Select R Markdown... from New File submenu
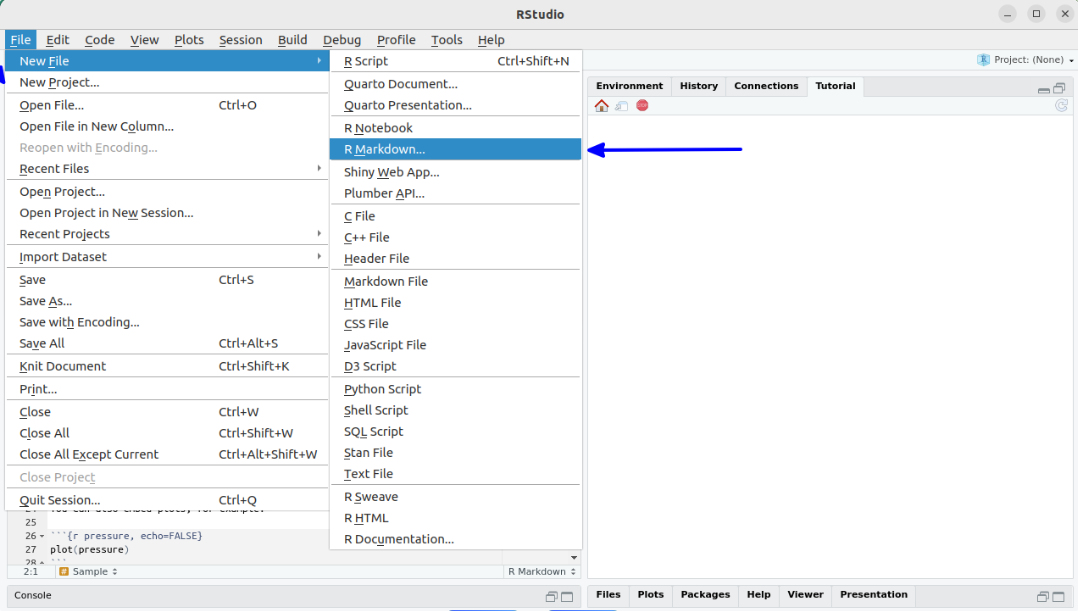1078x611 pixels. [455, 149]
